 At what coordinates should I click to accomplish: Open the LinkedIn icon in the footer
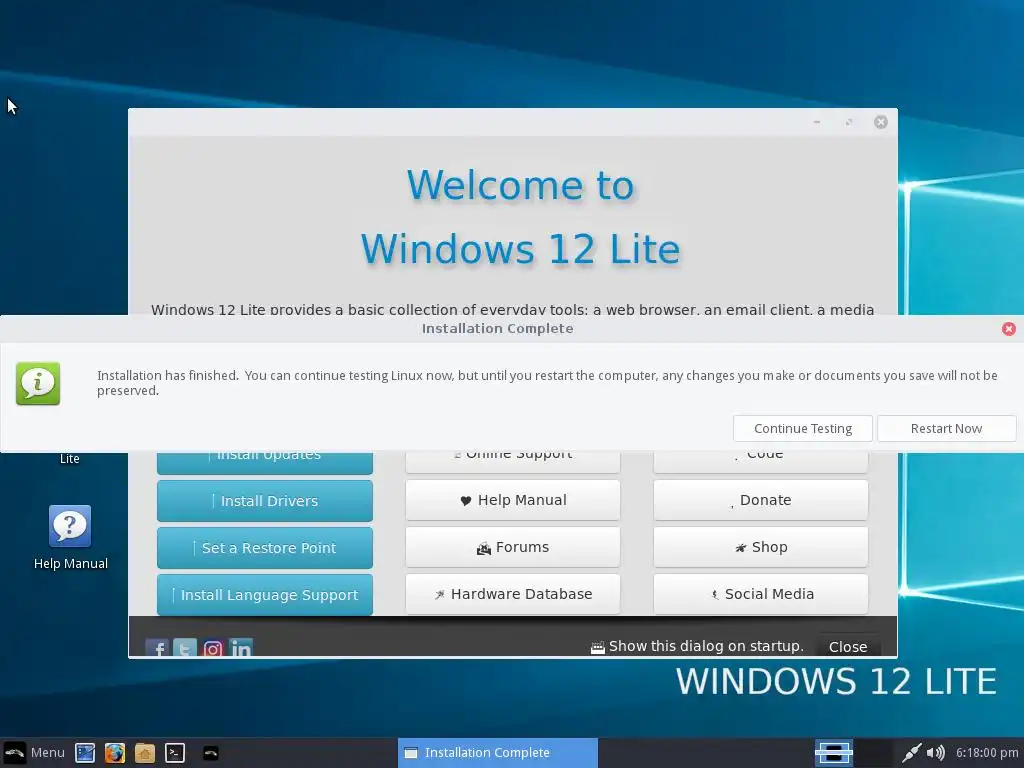[x=241, y=648]
